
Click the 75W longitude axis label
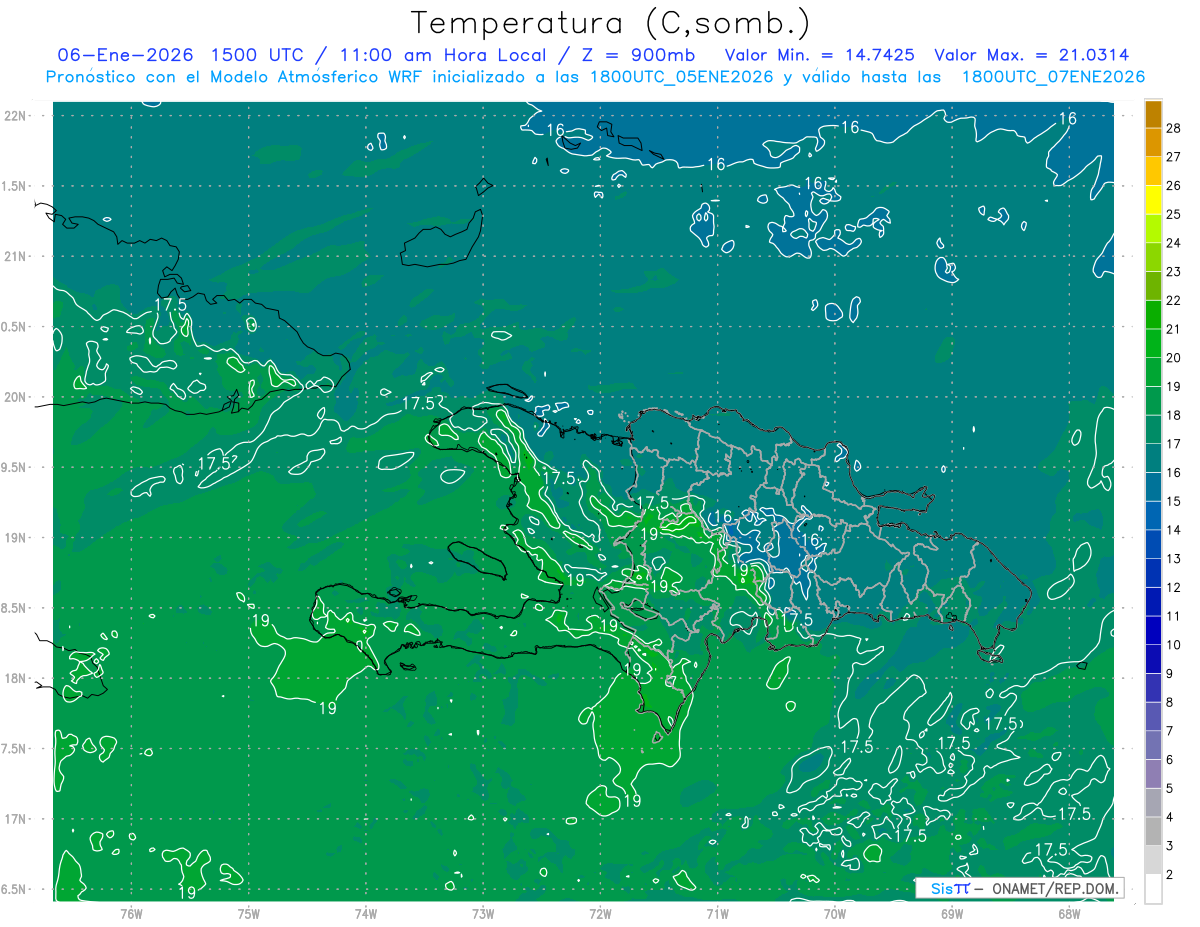point(248,913)
